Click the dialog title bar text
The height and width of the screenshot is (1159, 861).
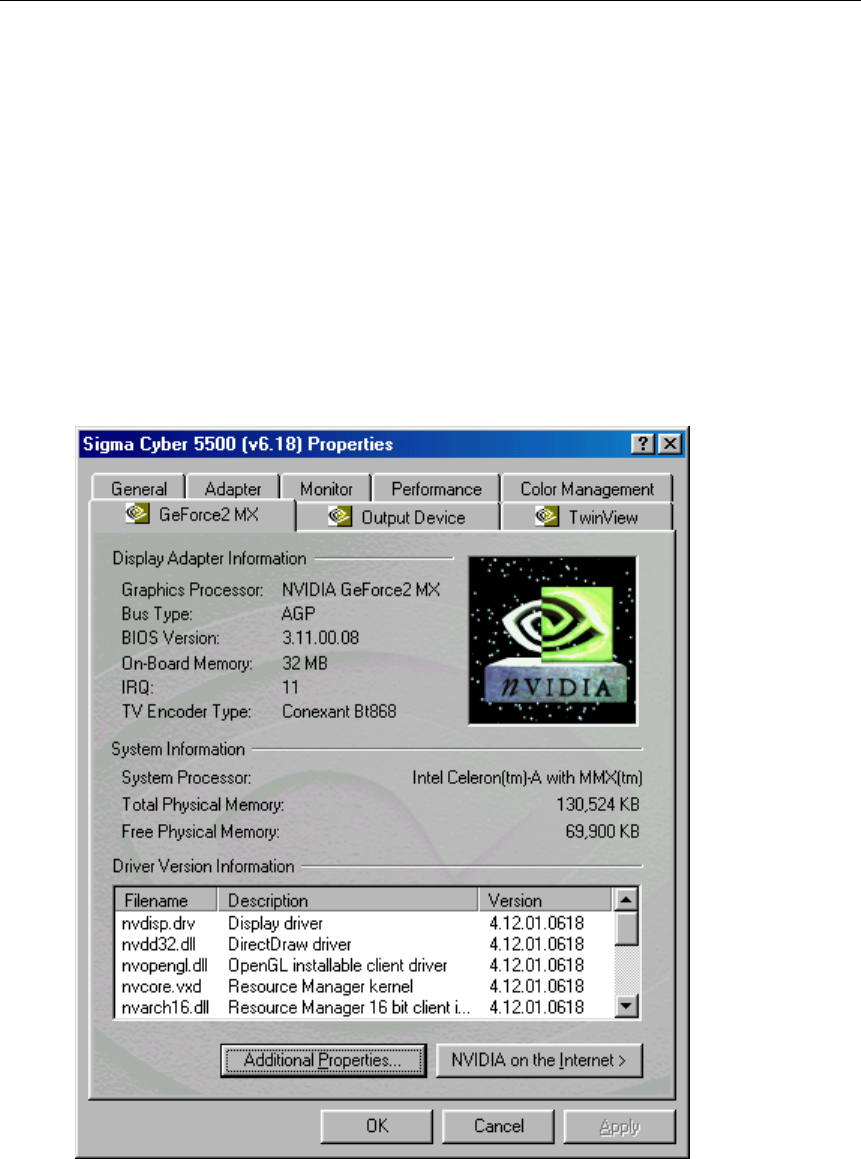[238, 443]
